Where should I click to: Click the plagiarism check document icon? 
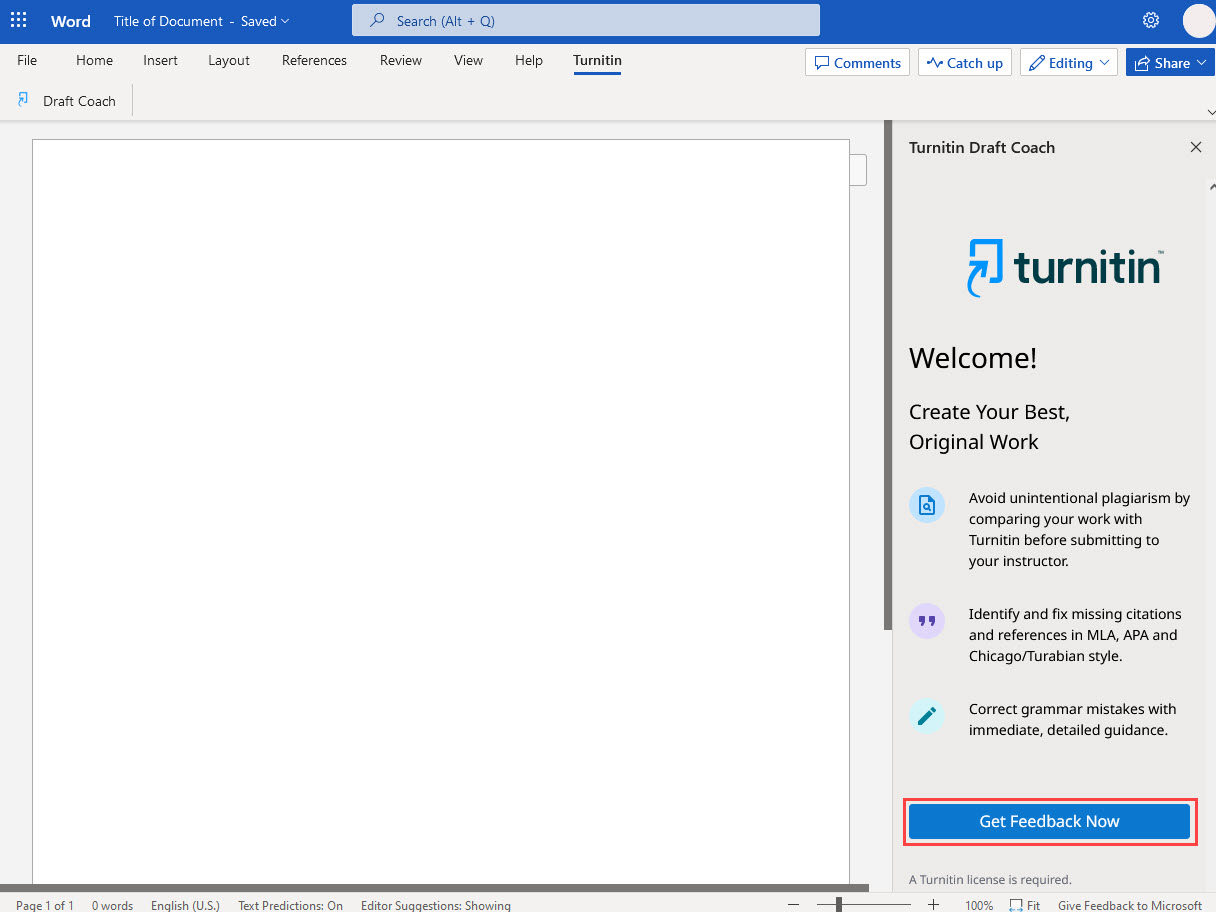927,505
